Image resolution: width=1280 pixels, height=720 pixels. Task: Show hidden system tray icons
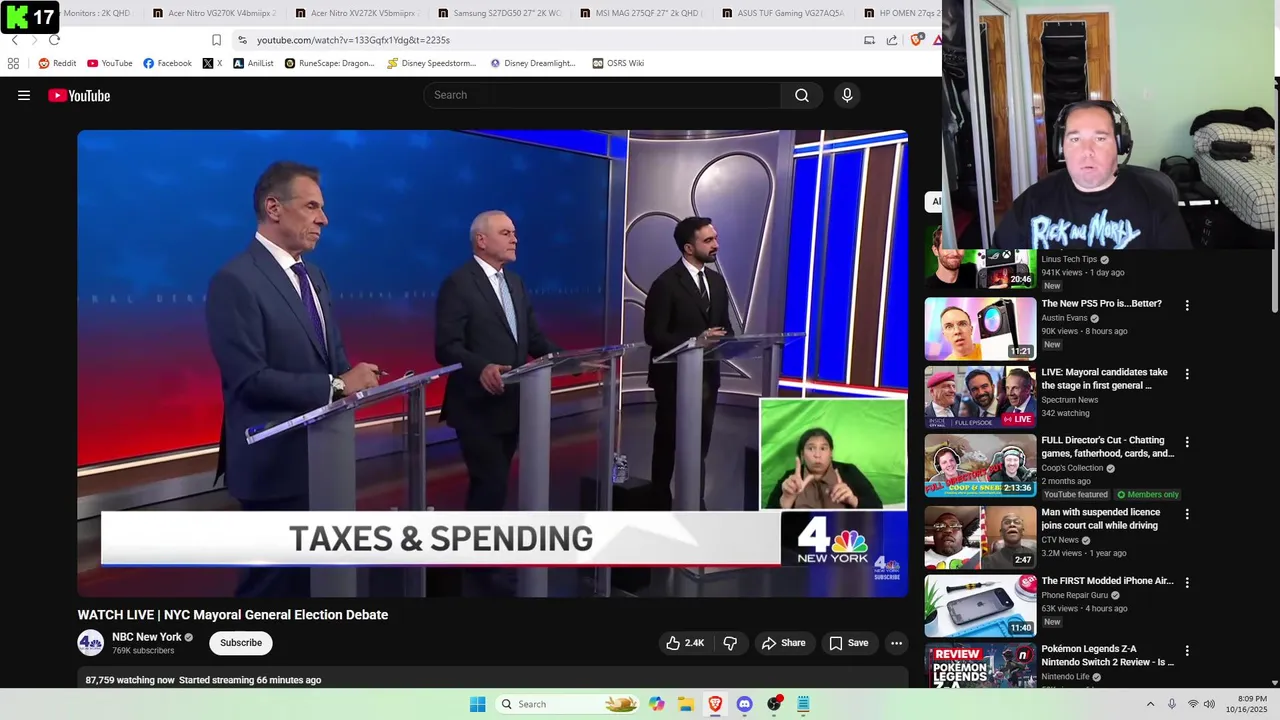[1150, 704]
